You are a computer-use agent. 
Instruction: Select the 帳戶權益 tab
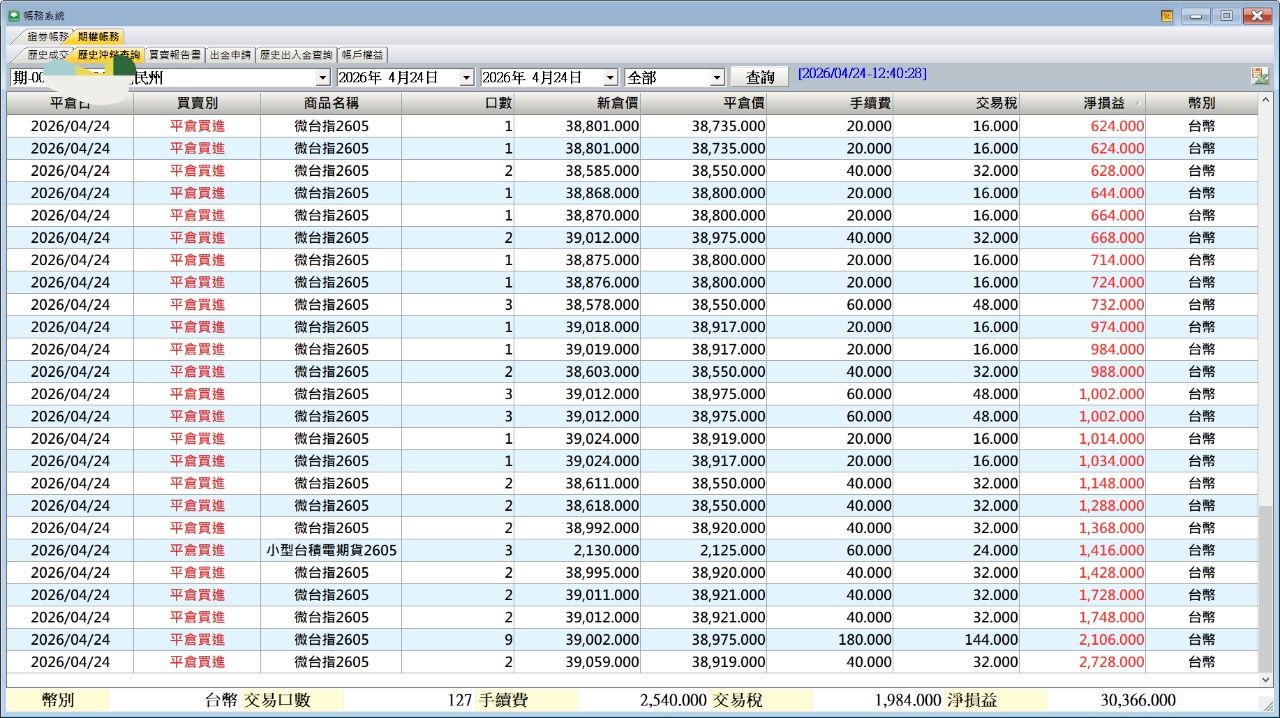click(x=362, y=55)
